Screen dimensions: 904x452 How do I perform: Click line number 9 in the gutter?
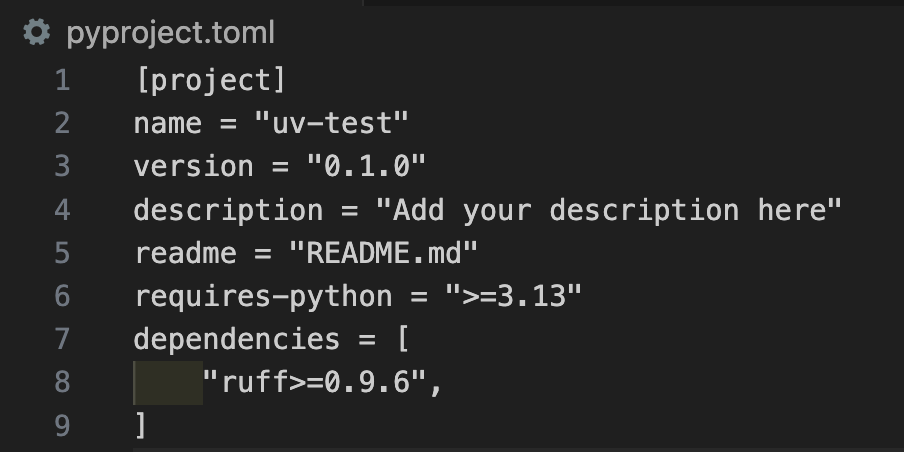(x=62, y=425)
